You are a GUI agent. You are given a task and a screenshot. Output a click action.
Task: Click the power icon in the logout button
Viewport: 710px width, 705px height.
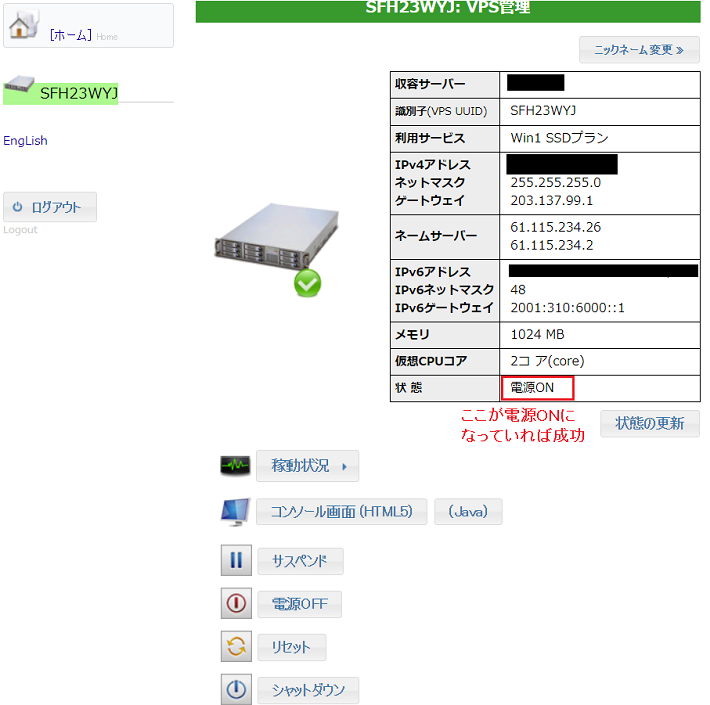pos(18,207)
